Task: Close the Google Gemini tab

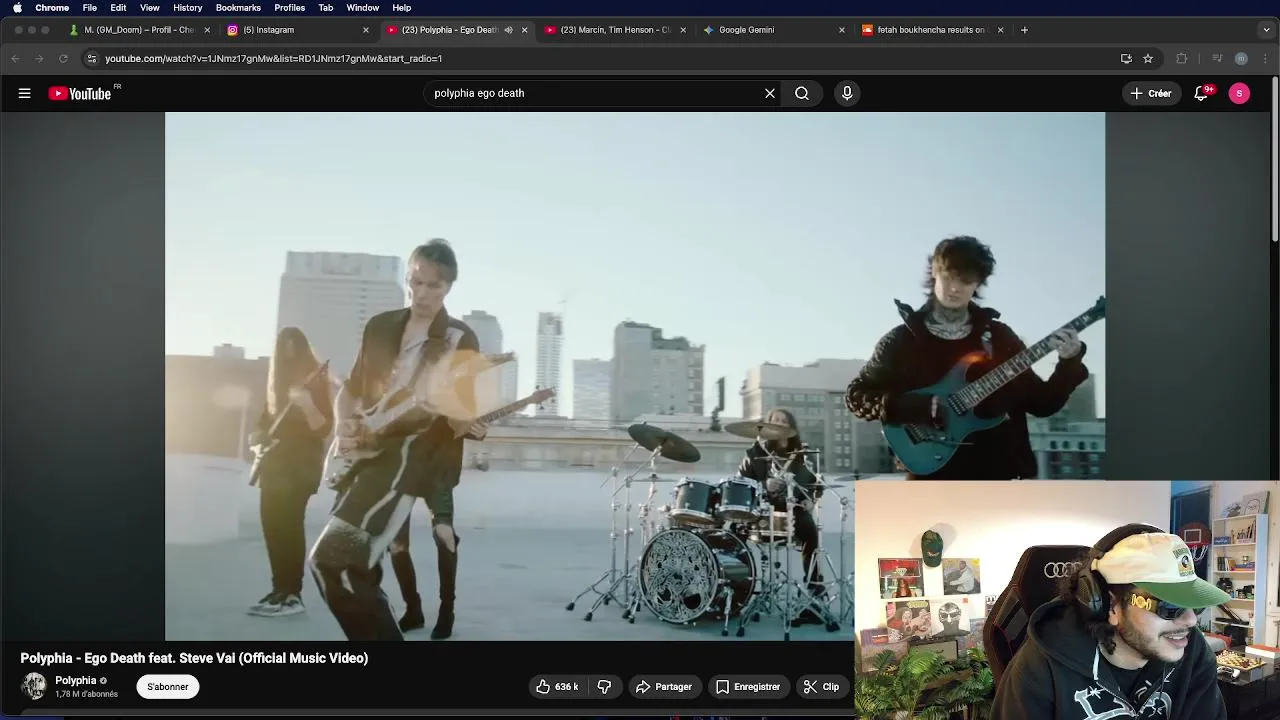Action: click(x=841, y=30)
